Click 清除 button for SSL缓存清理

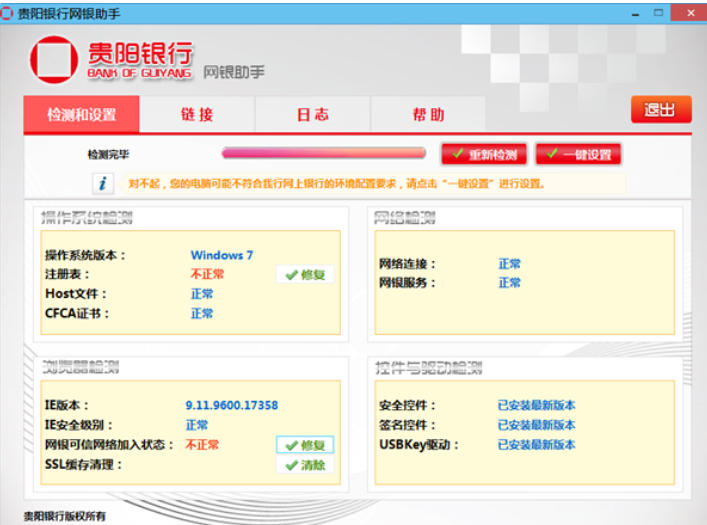[x=305, y=465]
